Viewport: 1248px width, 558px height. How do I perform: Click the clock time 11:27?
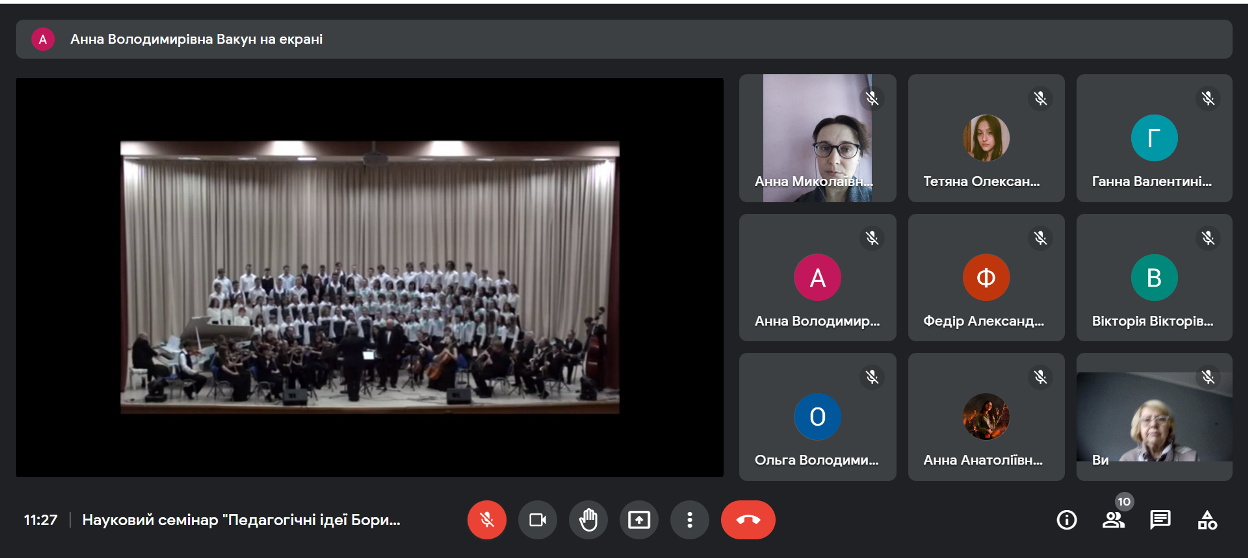pyautogui.click(x=41, y=520)
